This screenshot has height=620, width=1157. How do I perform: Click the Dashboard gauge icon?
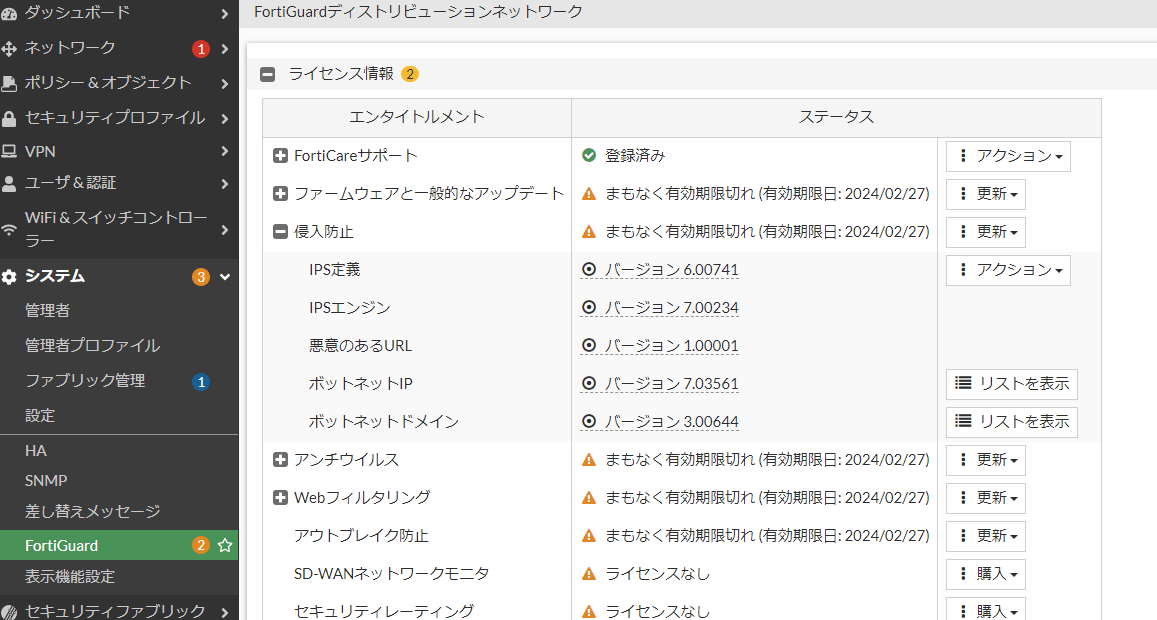click(x=9, y=13)
